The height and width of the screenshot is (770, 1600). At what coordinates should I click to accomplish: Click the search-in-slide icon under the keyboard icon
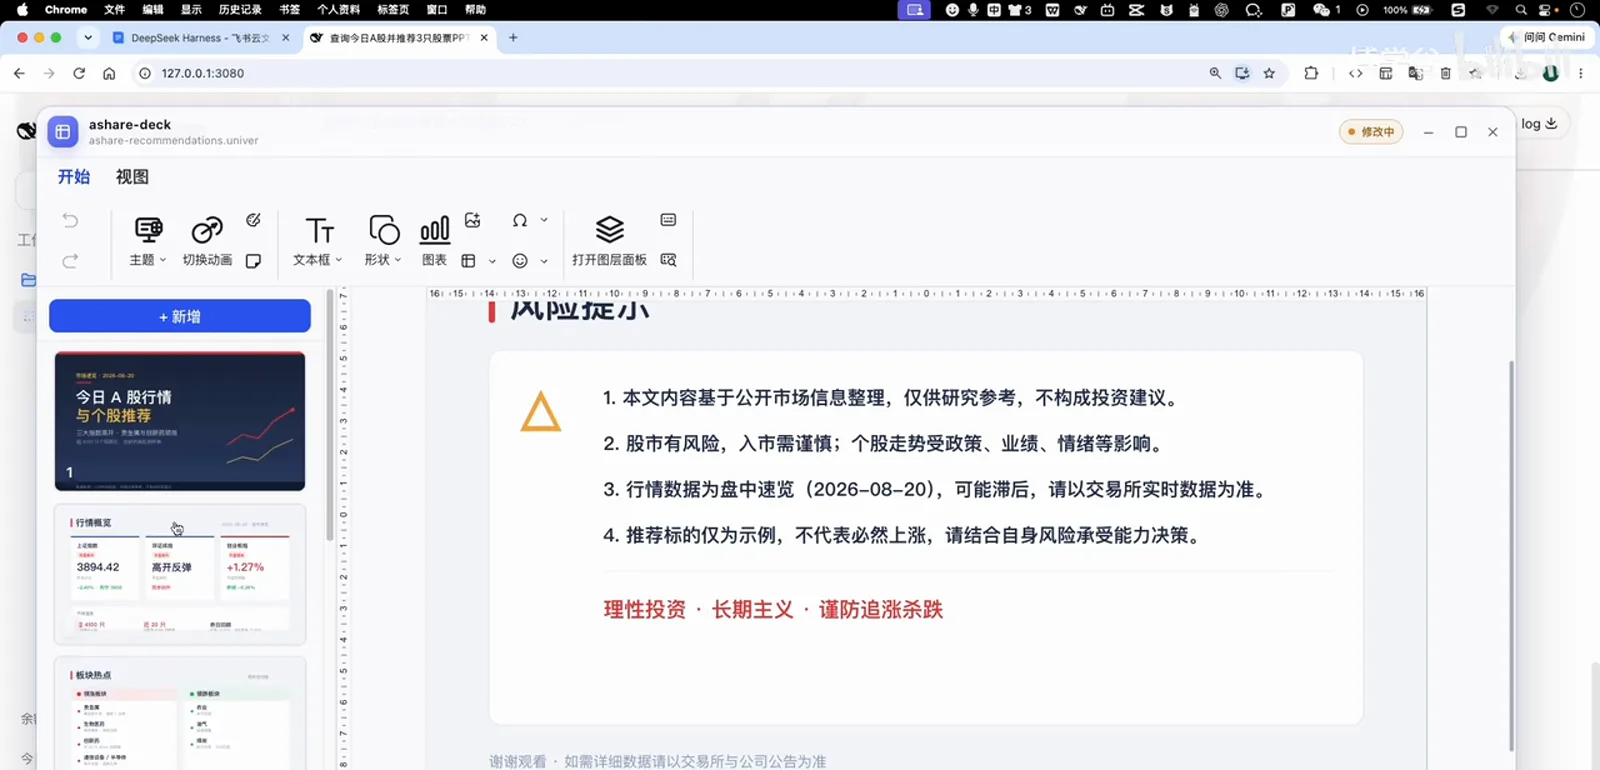pos(668,261)
